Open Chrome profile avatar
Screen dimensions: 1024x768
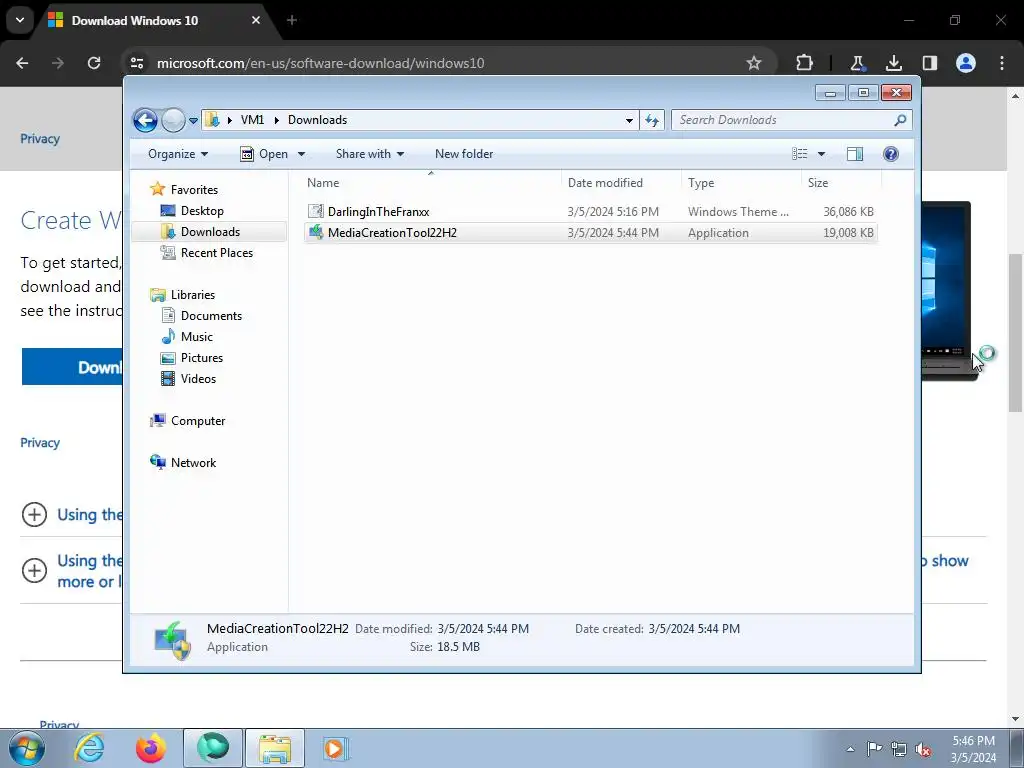[x=966, y=63]
